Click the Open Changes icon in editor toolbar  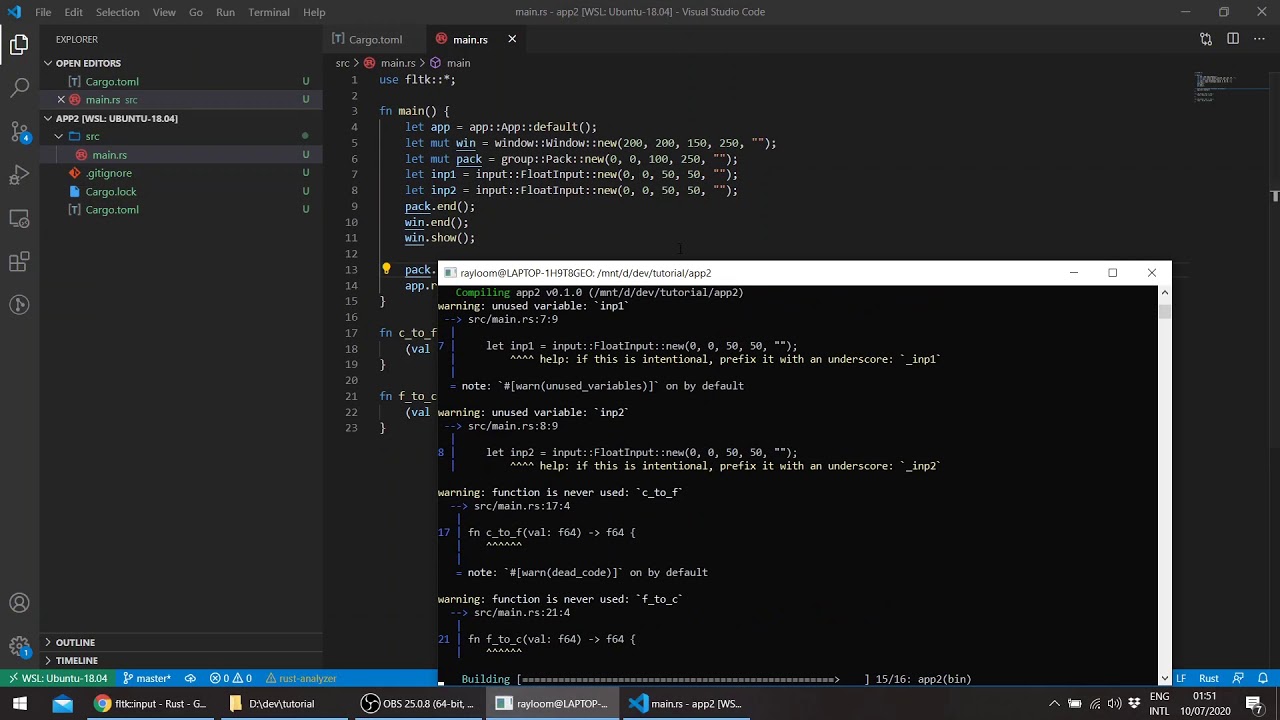point(1206,39)
